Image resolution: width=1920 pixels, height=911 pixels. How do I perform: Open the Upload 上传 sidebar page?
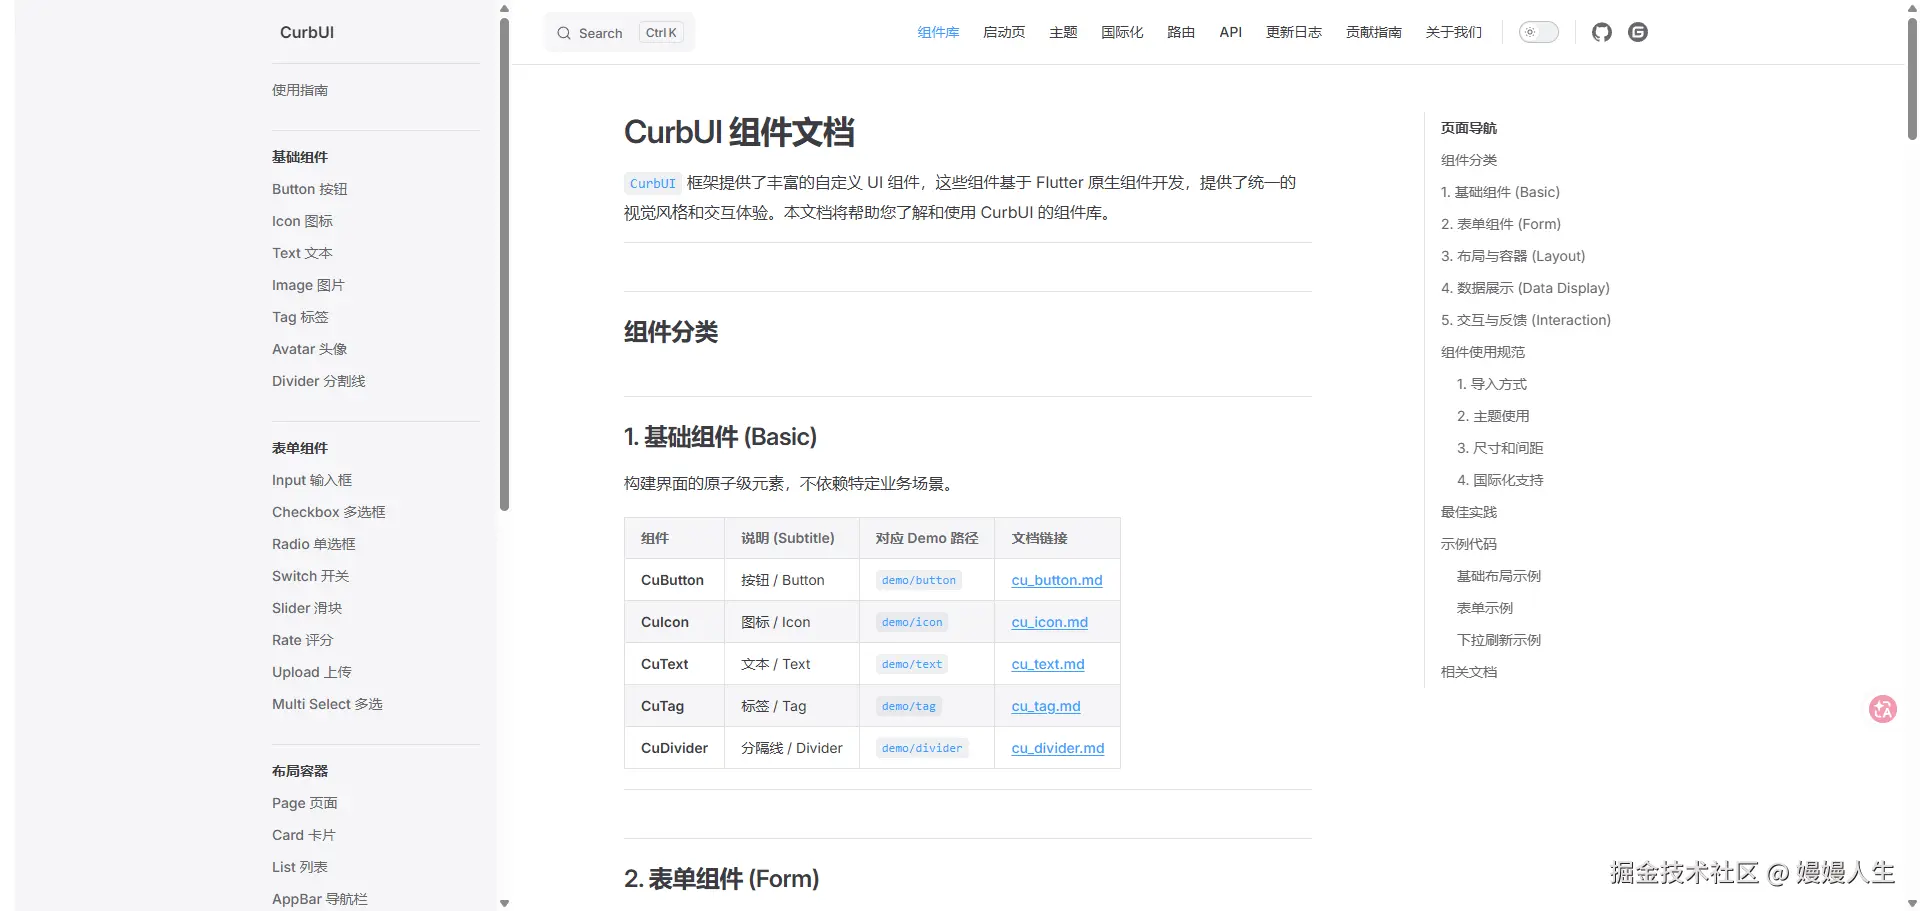[x=312, y=672]
